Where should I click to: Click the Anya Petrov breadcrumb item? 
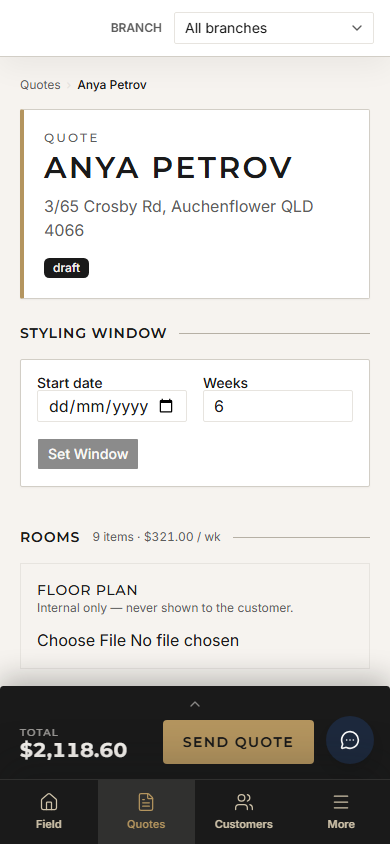(112, 85)
